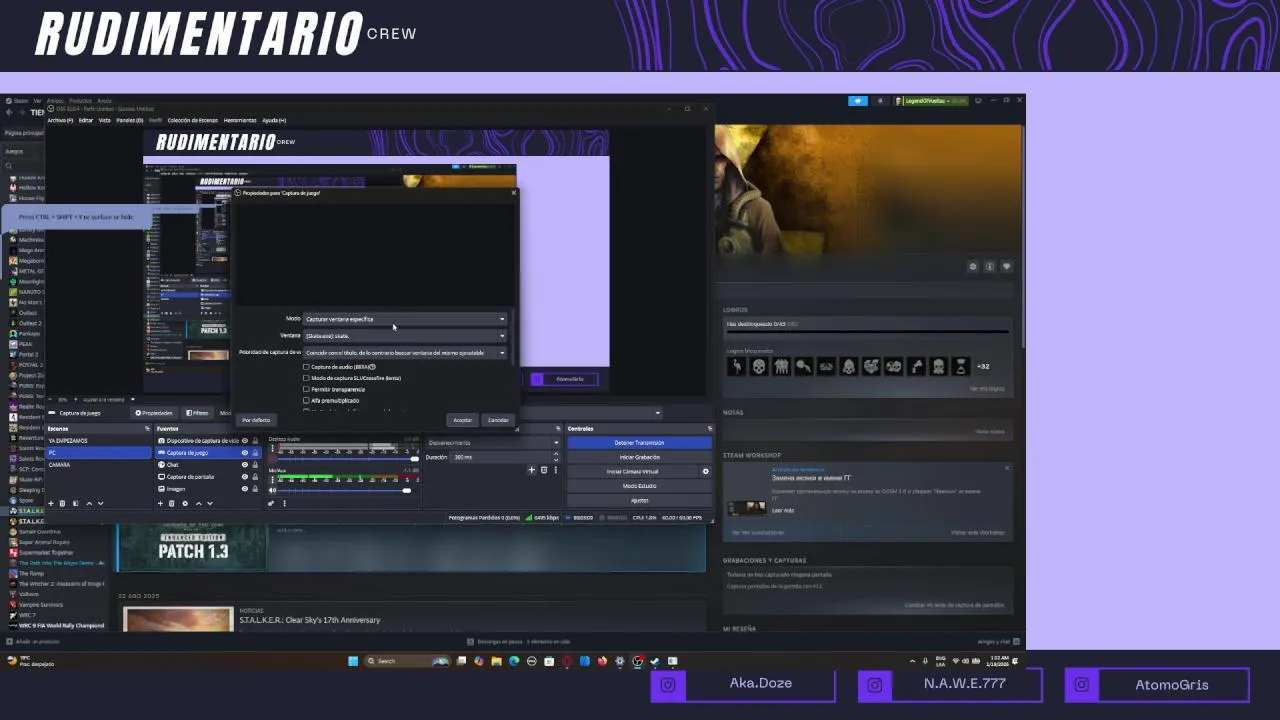The height and width of the screenshot is (720, 1280).
Task: Open the Paneles menu in OBS
Action: 129,120
